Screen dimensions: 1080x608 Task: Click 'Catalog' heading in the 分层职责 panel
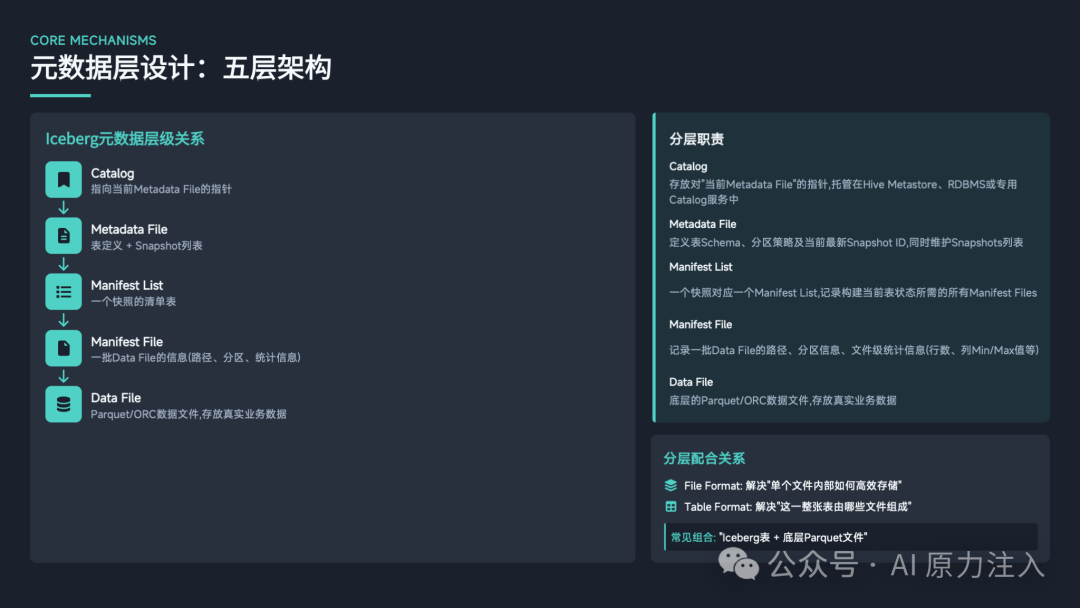coord(688,167)
